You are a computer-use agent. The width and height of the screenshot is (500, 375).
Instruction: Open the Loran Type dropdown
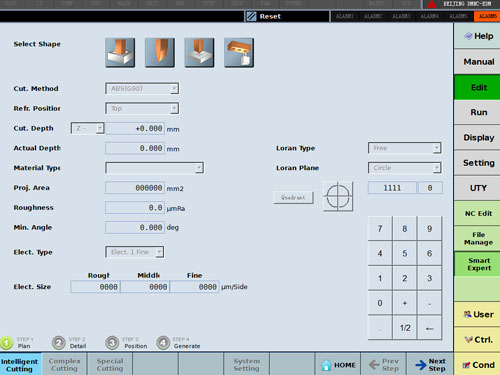pos(405,148)
